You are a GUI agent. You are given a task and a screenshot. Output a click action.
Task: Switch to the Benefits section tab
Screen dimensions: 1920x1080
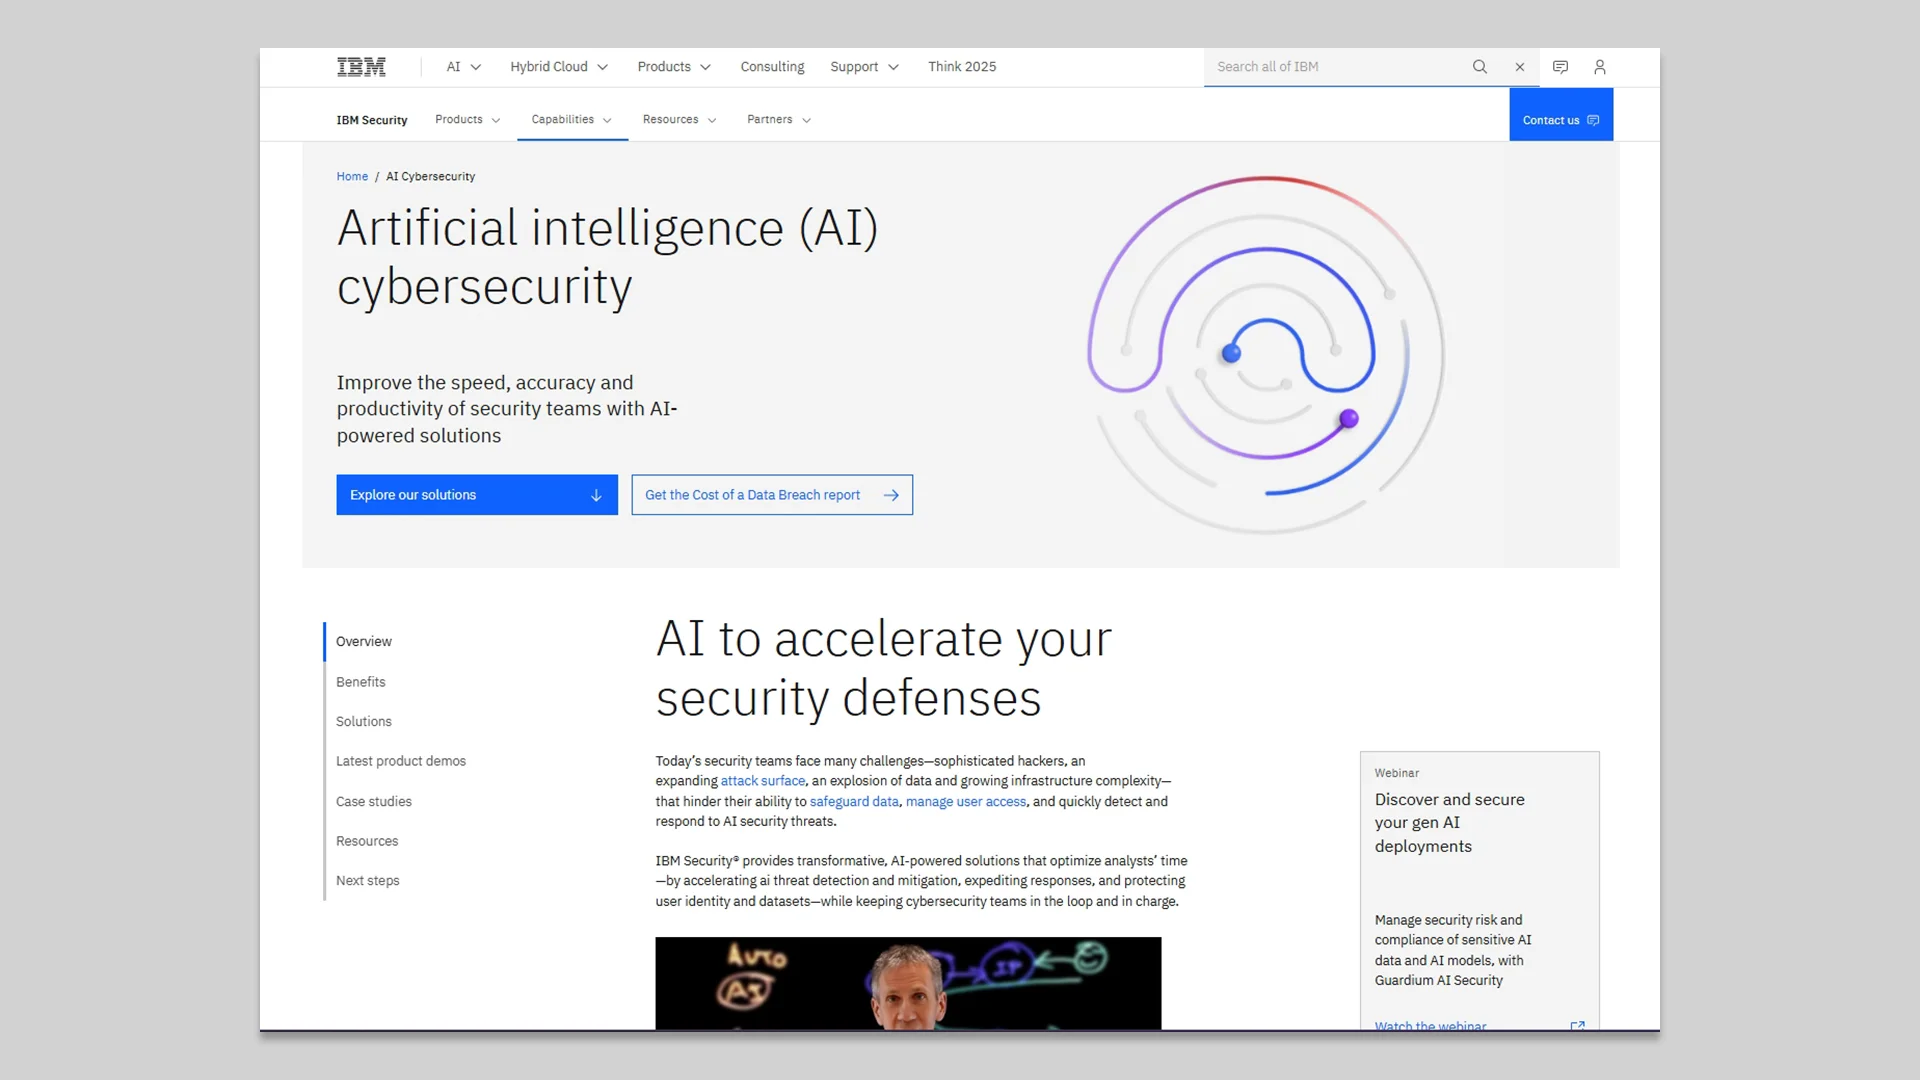pos(360,681)
